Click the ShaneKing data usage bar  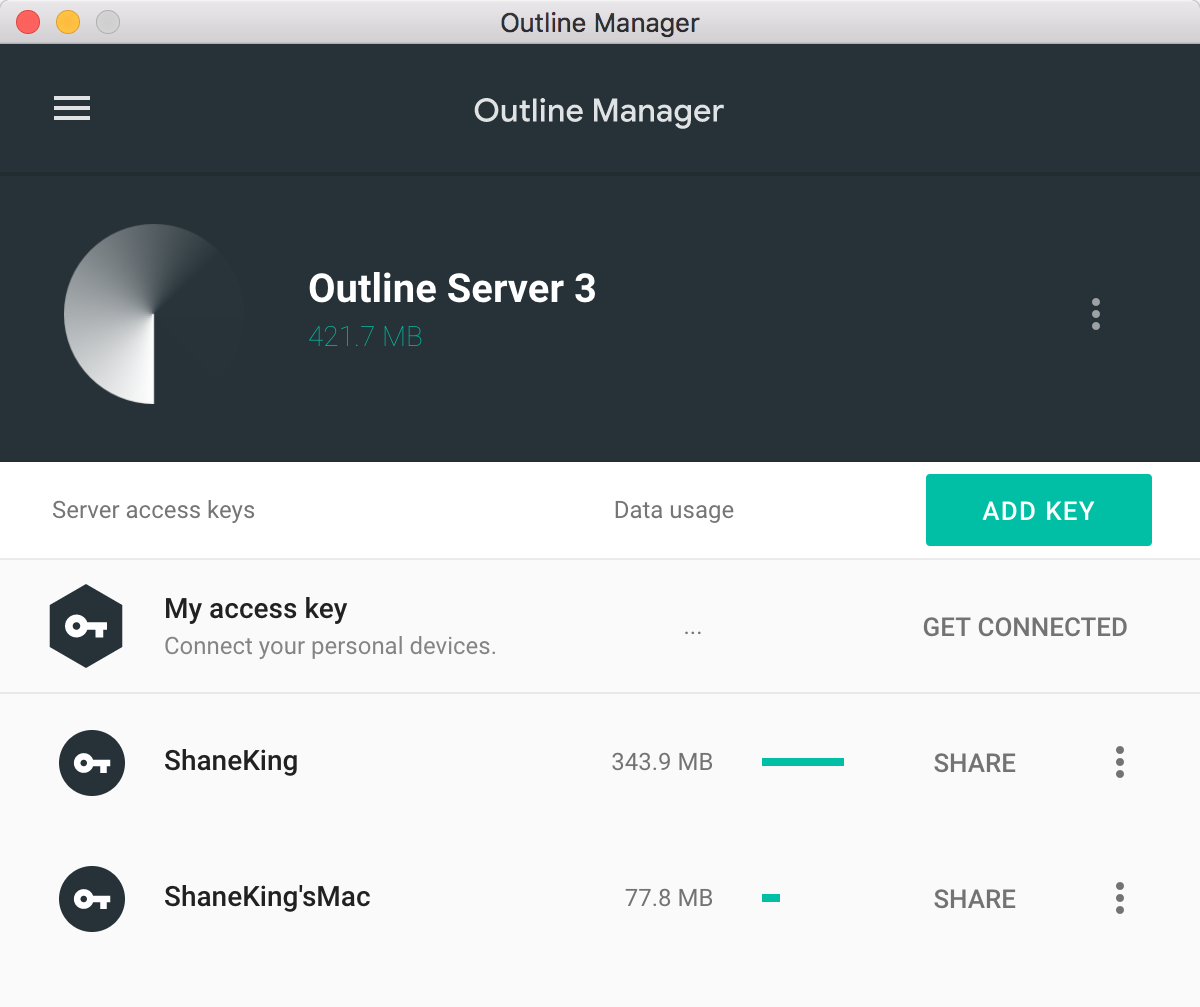pyautogui.click(x=803, y=762)
